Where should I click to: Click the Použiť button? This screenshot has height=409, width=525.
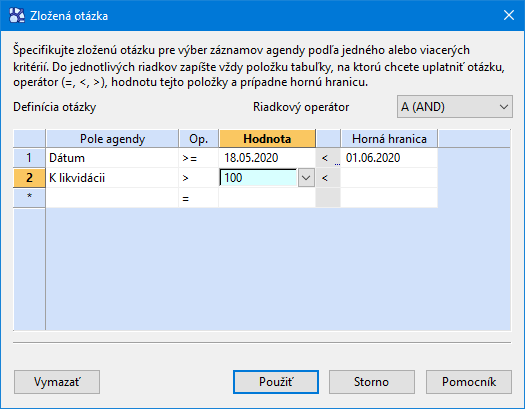click(x=276, y=382)
